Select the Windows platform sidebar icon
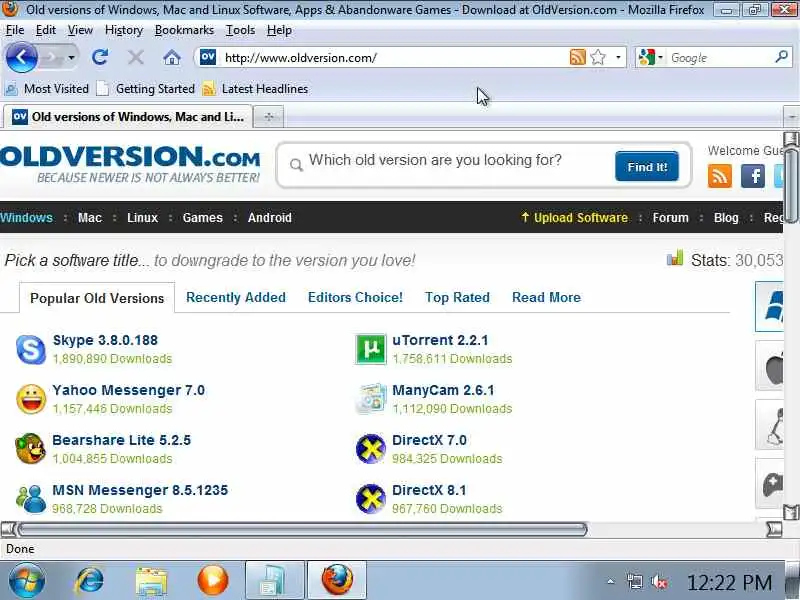Viewport: 800px width, 600px height. point(769,306)
